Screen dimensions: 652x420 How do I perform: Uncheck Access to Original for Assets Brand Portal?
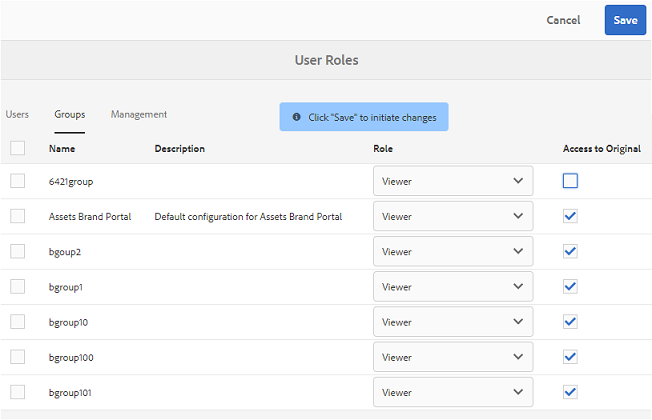[570, 216]
